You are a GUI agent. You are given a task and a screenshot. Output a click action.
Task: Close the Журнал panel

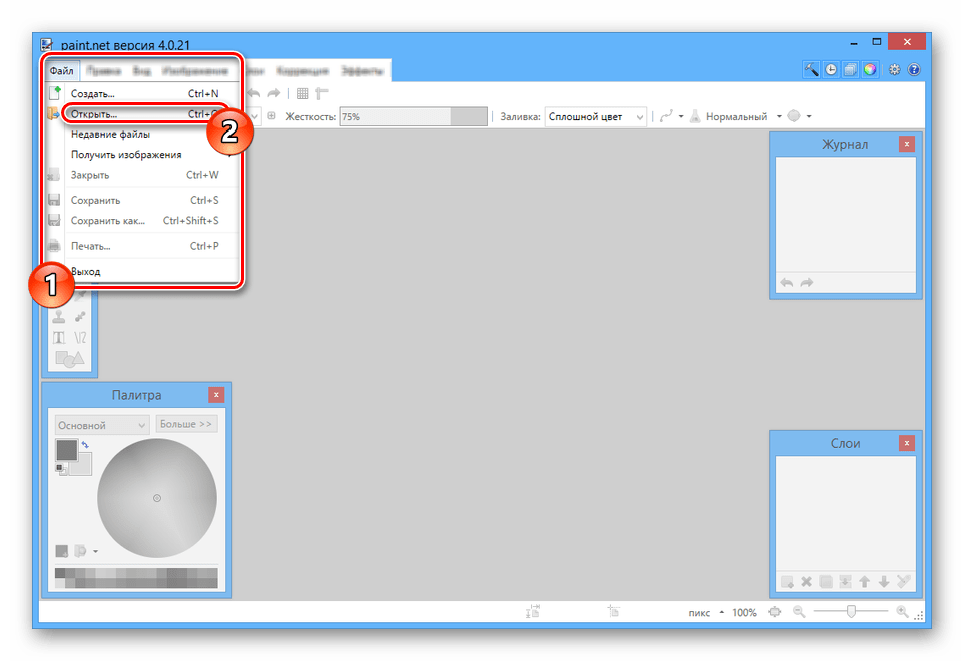click(906, 144)
